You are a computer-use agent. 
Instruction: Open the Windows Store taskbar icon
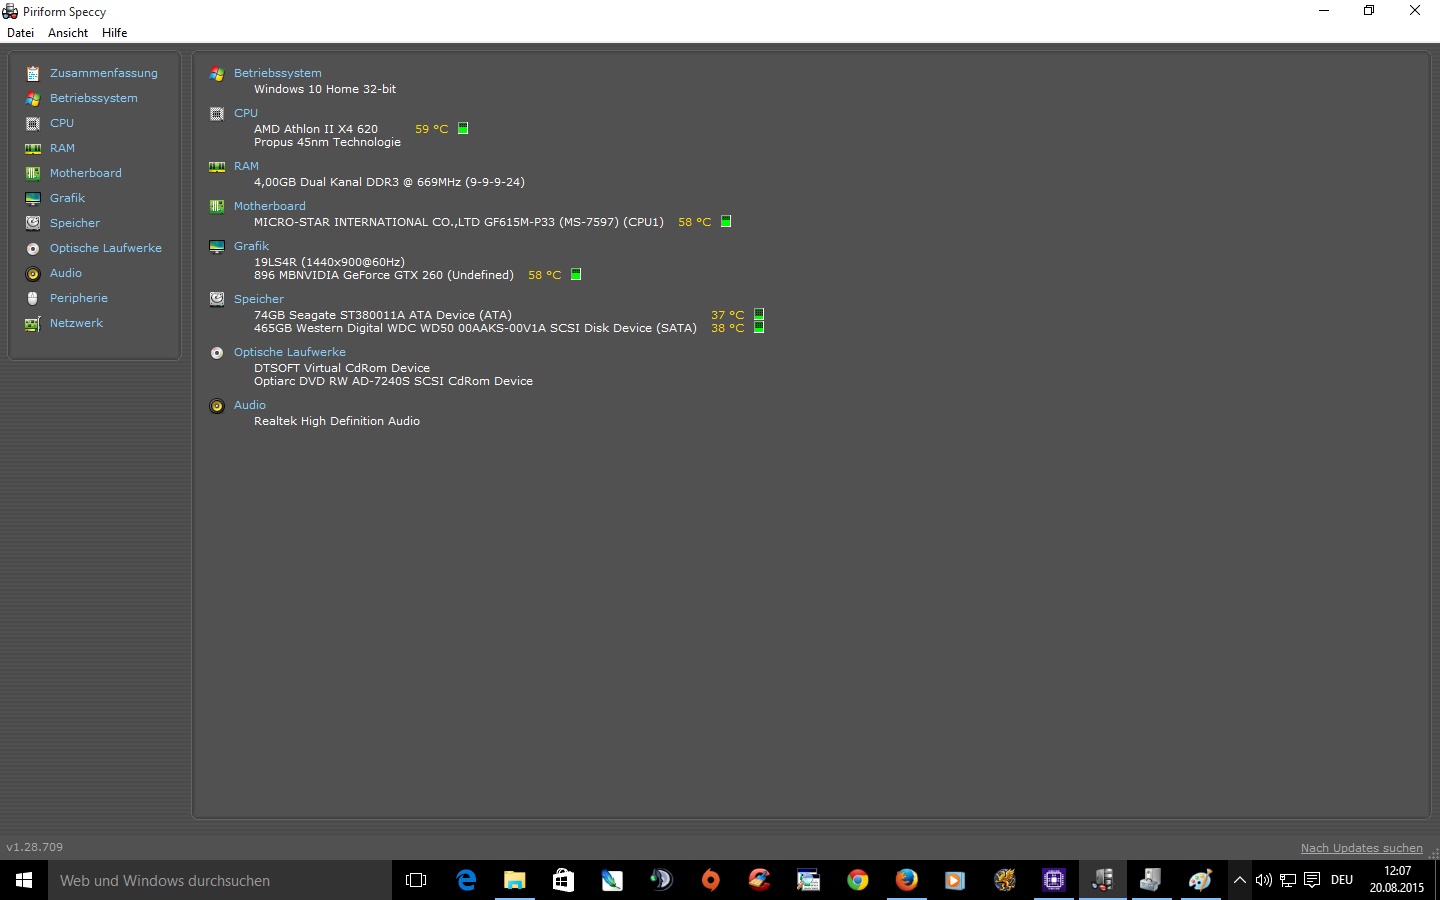coord(563,880)
